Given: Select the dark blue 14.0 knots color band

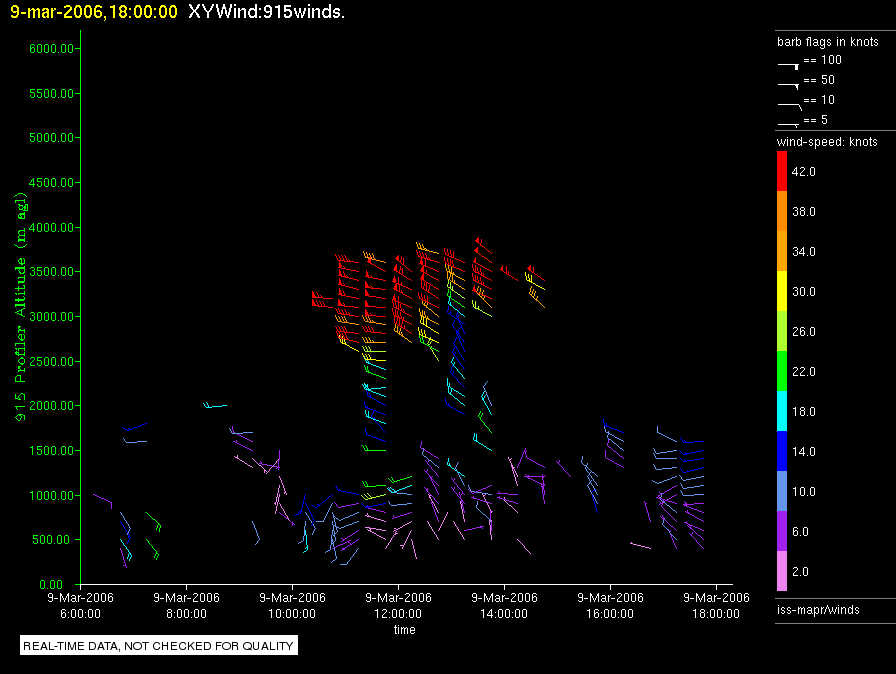Looking at the screenshot, I should coord(782,451).
